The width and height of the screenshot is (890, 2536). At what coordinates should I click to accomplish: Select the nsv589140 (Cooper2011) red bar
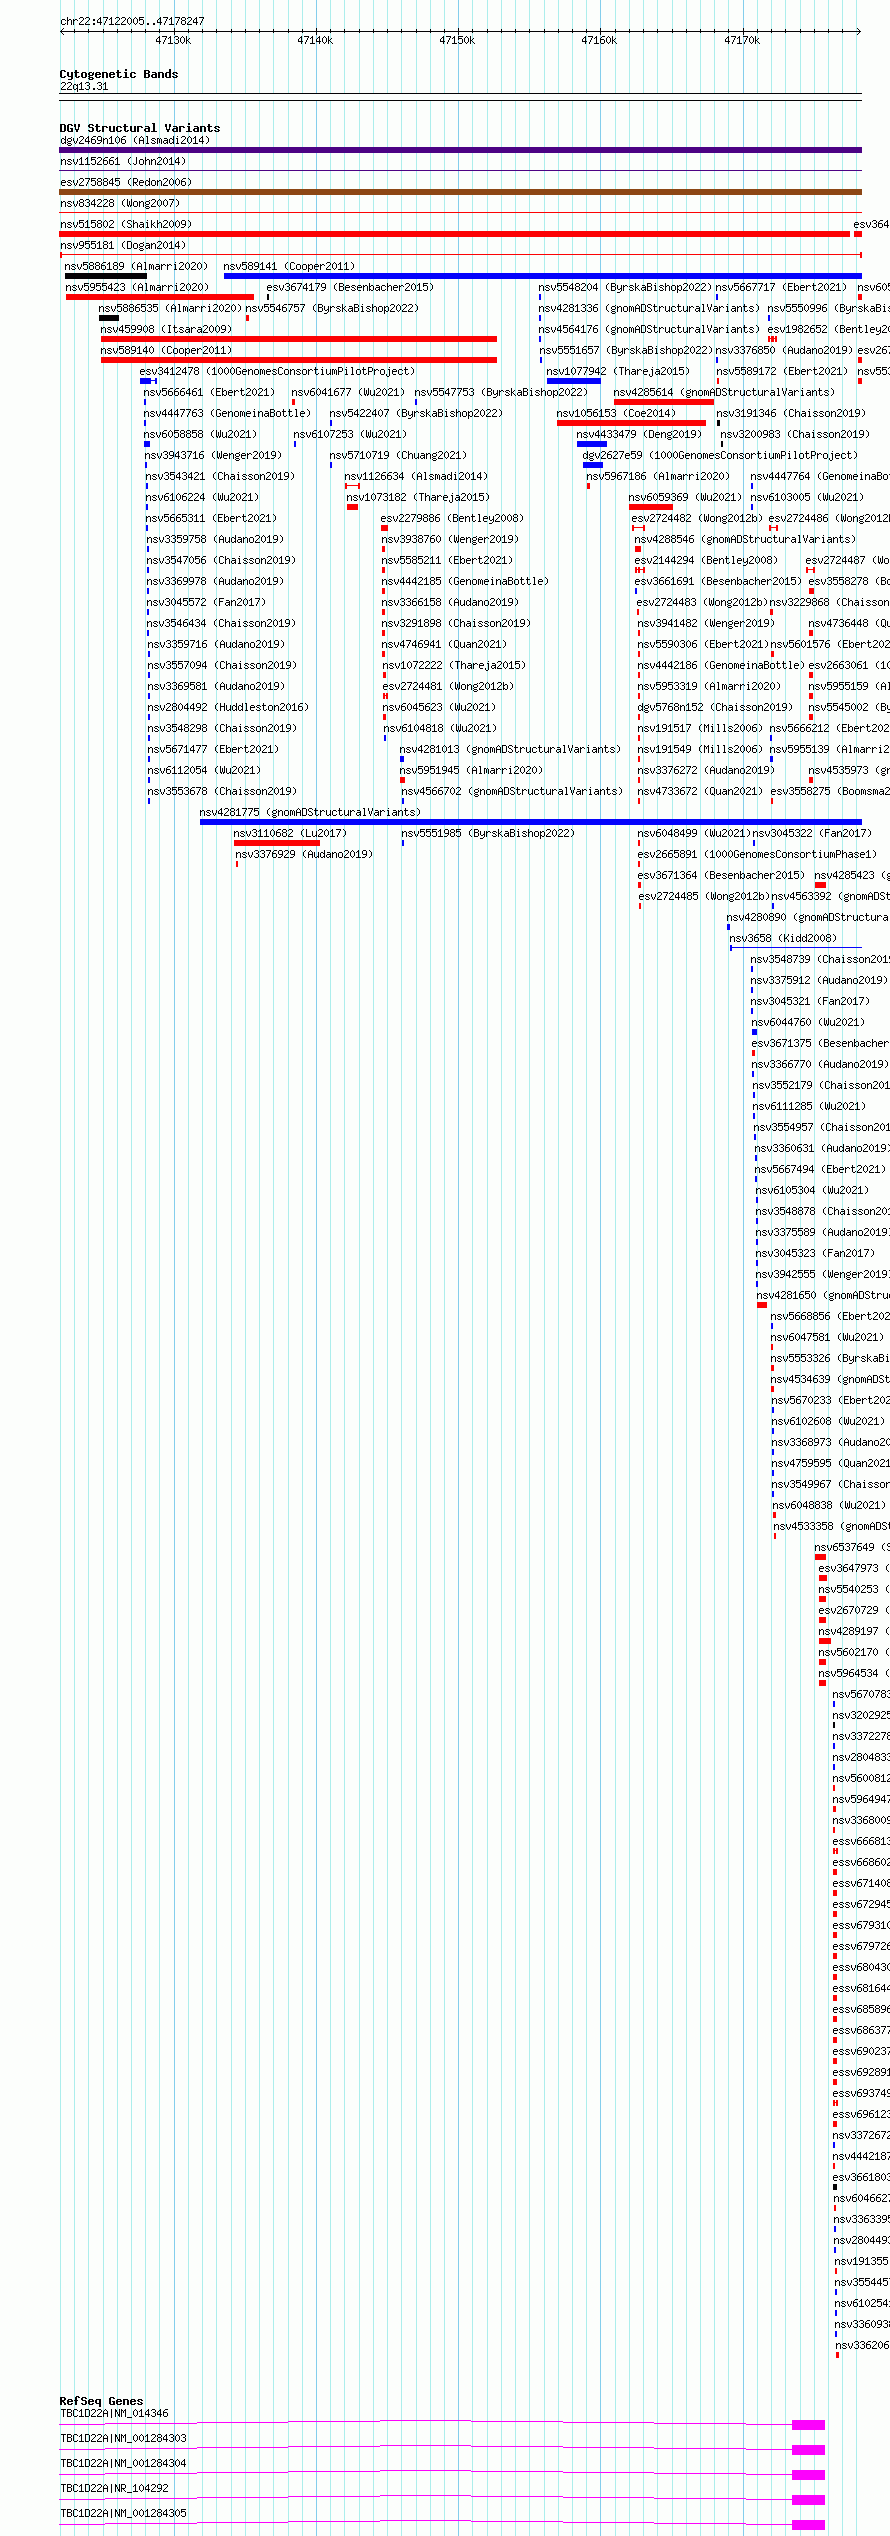coord(299,360)
